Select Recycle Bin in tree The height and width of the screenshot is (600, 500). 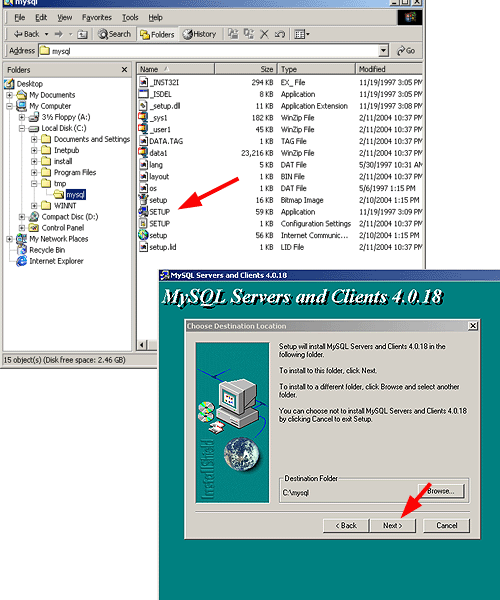(47, 250)
